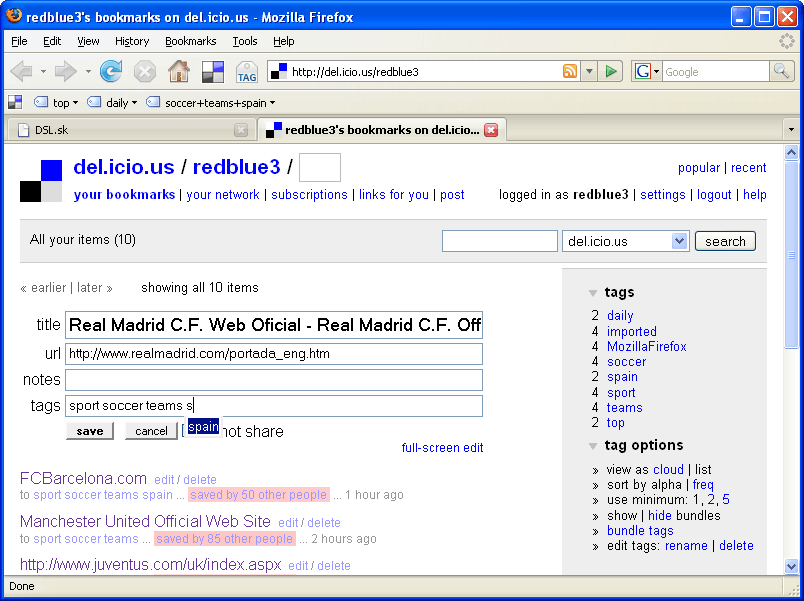
Task: Open the FCBarcelona.com bookmark link
Action: (83, 478)
